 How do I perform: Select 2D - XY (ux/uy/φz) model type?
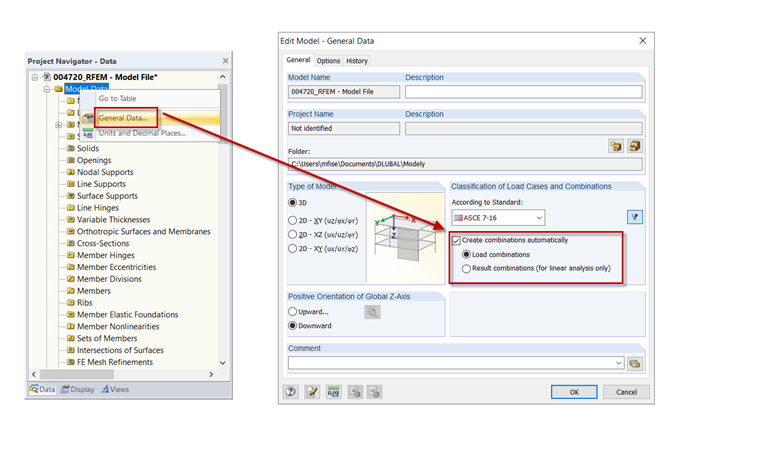(x=292, y=249)
